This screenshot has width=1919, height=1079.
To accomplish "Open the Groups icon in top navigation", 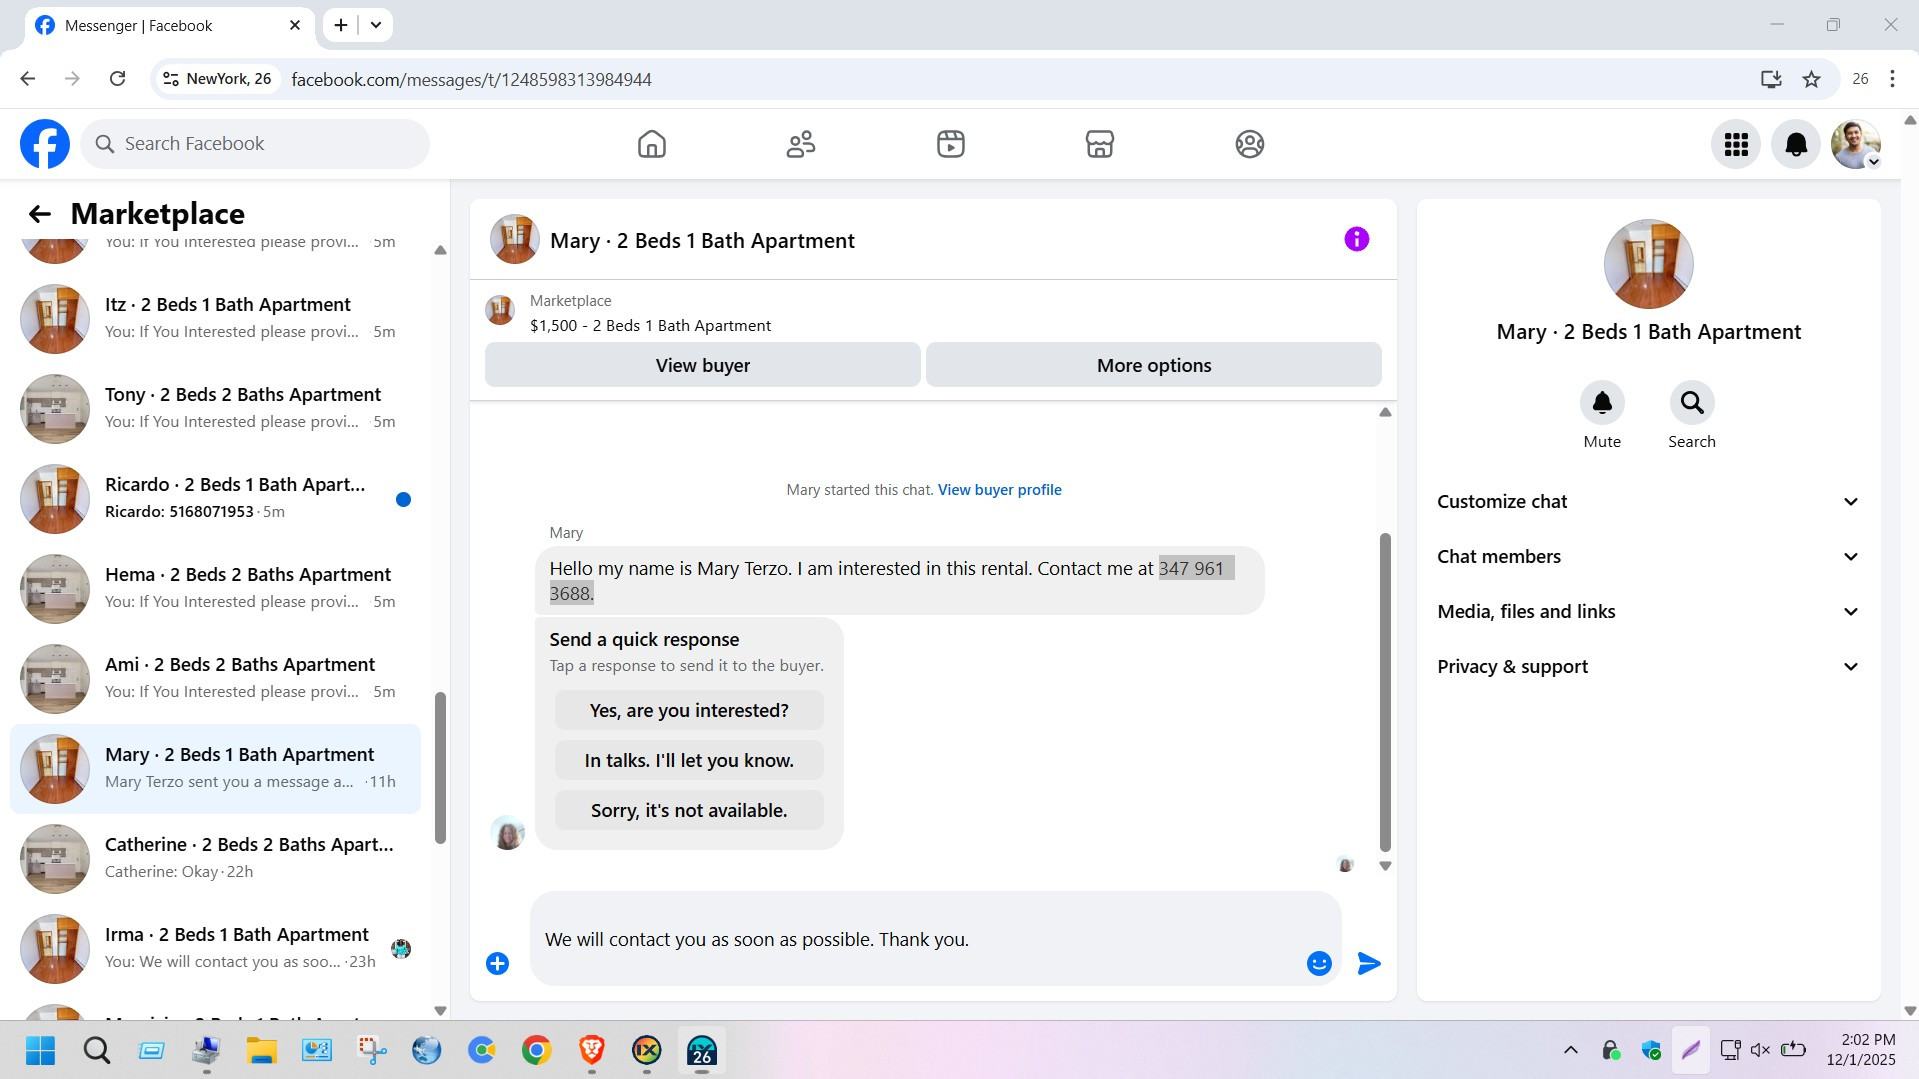I will [1250, 144].
